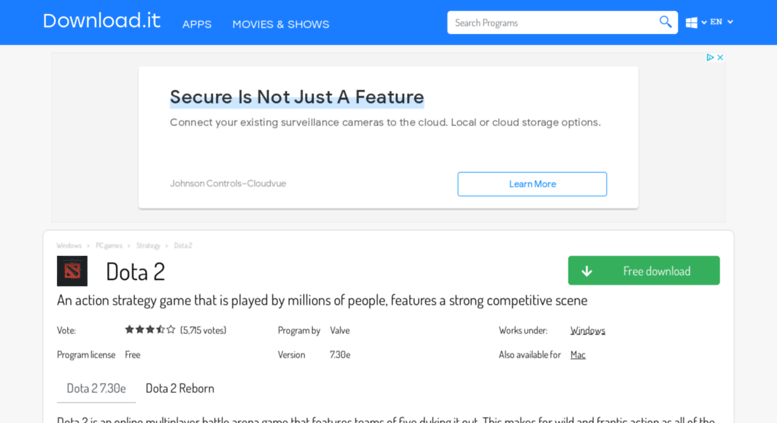Open the MOVIES & SHOWS menu
Screen dimensions: 777x423
280,24
